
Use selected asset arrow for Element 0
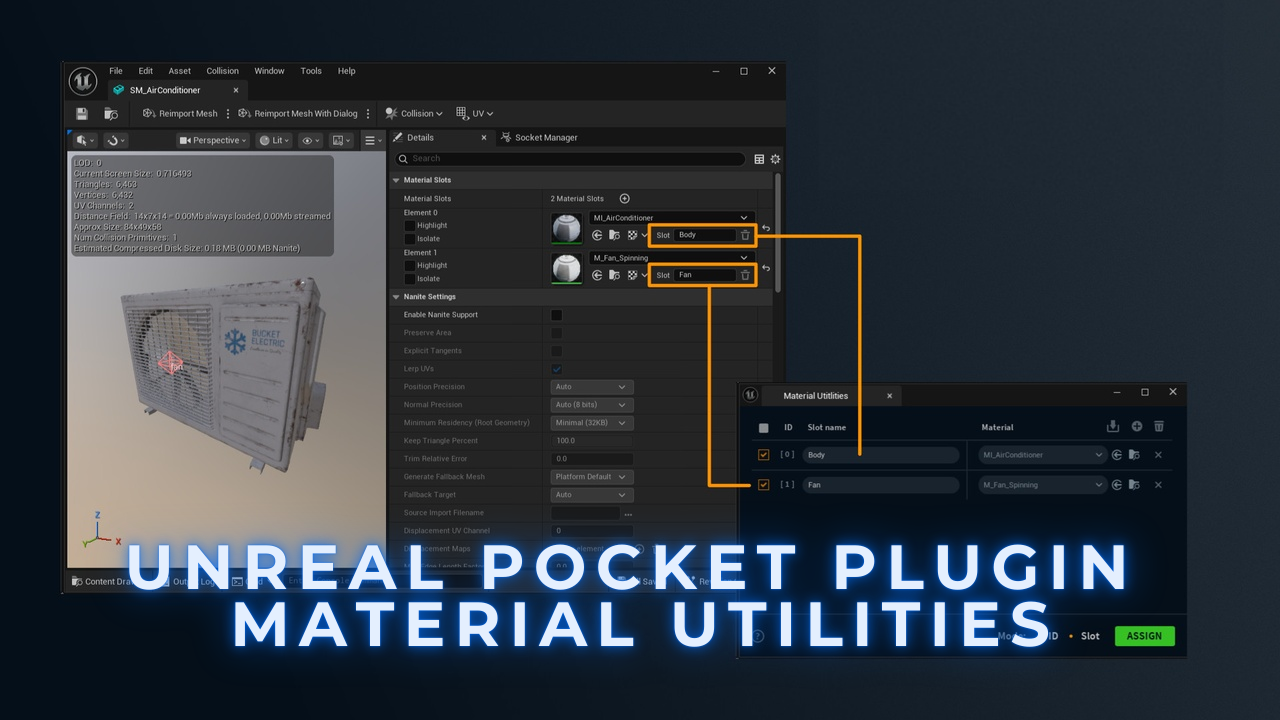597,235
